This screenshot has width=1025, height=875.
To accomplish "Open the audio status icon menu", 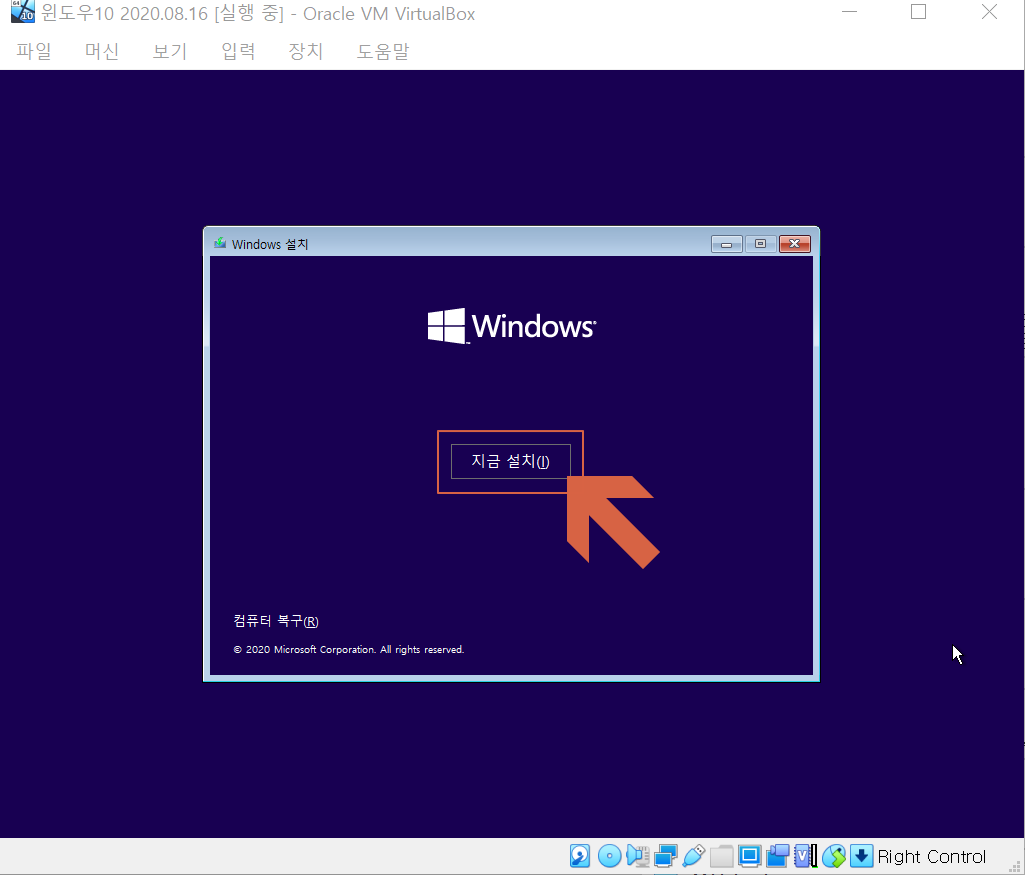I will (637, 855).
